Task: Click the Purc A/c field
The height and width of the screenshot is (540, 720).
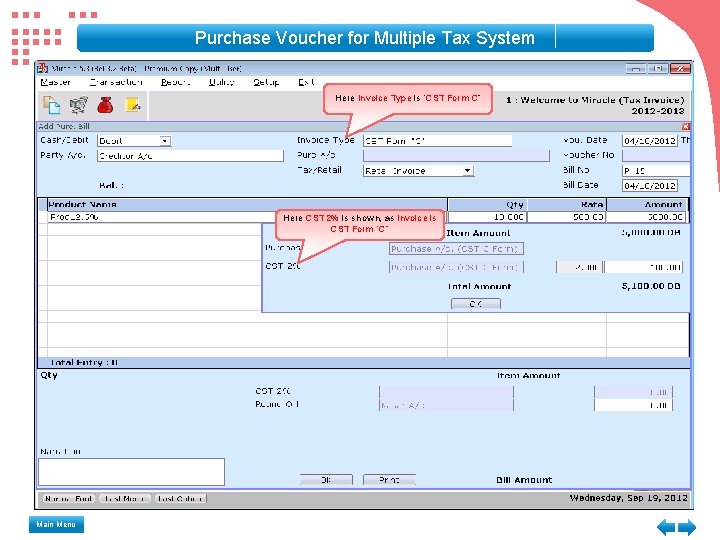Action: coord(456,156)
